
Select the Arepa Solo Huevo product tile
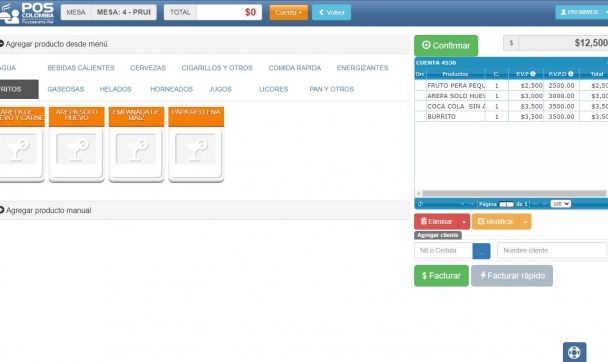tap(77, 144)
